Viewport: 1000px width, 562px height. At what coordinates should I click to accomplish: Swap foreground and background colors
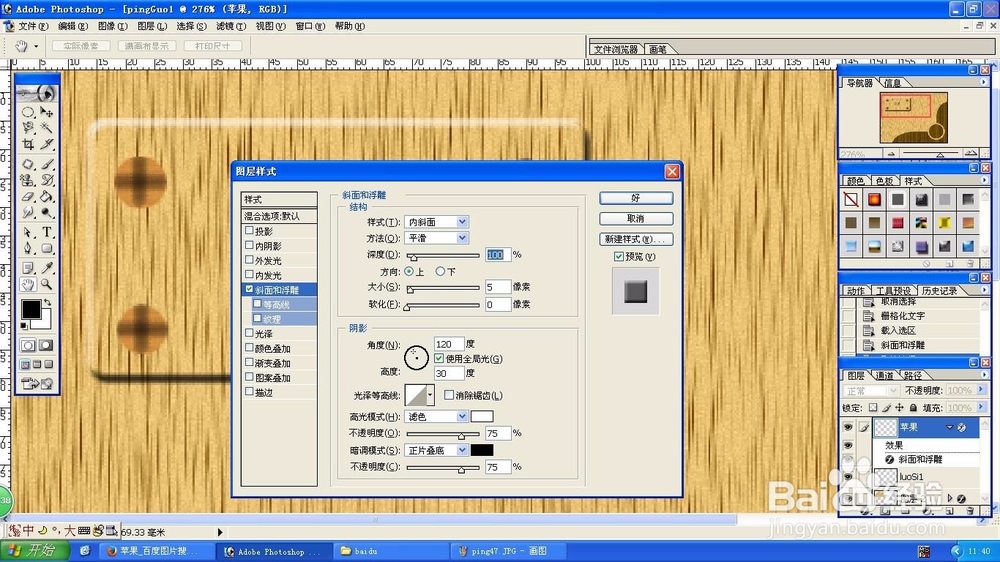coord(48,302)
